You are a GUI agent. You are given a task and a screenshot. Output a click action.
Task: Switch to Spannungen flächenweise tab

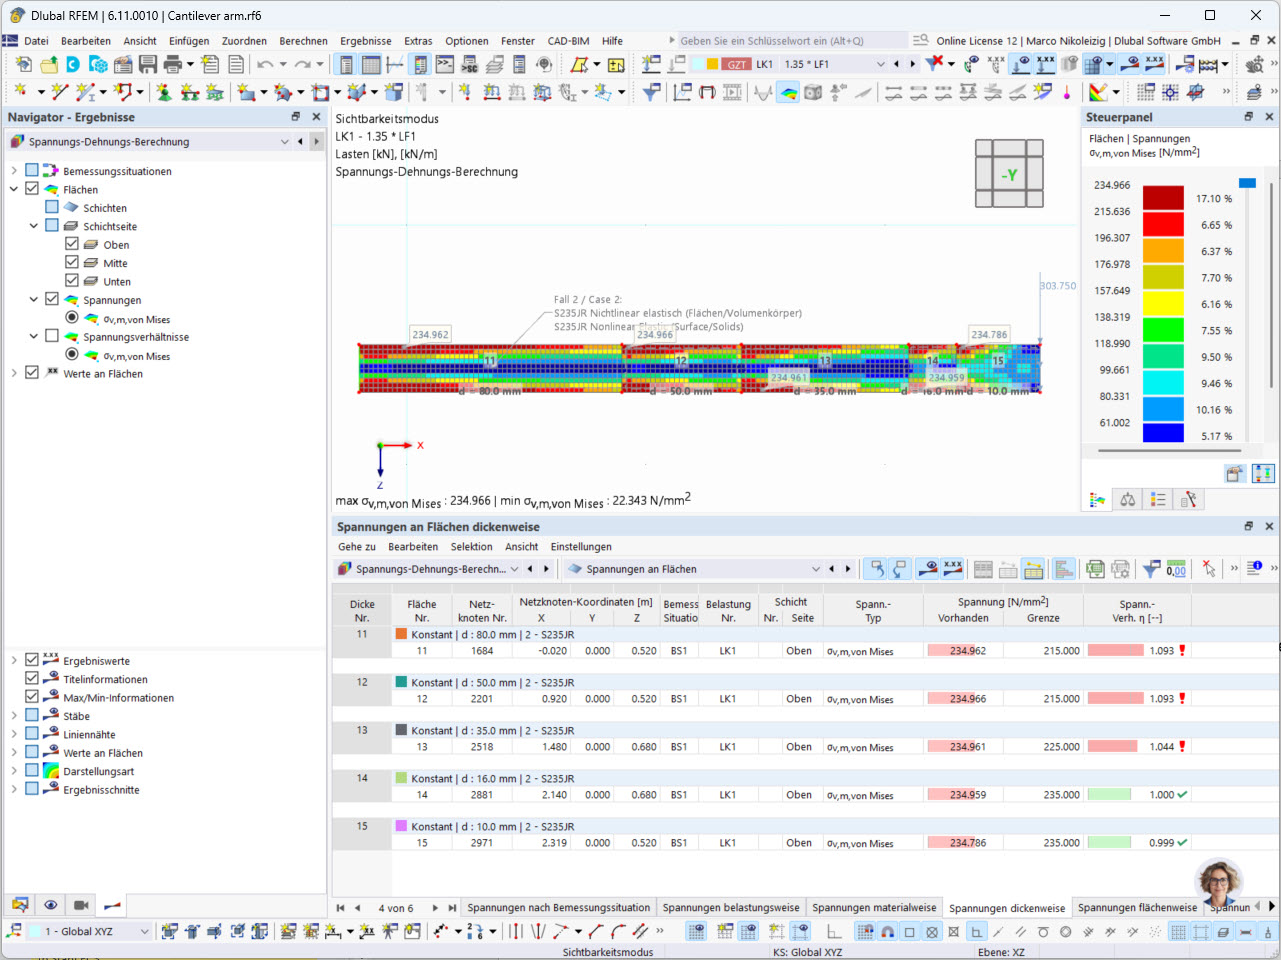click(x=1137, y=908)
